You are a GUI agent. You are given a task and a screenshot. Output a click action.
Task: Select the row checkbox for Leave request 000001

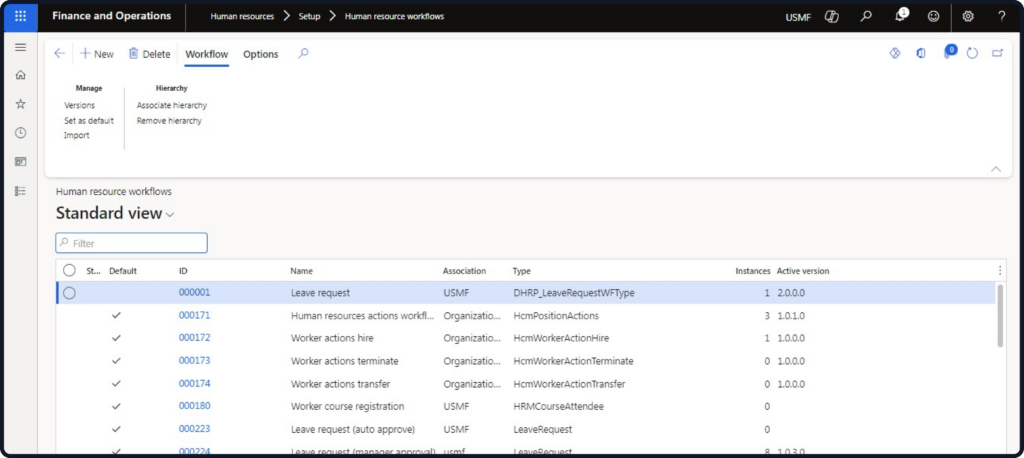(x=69, y=293)
